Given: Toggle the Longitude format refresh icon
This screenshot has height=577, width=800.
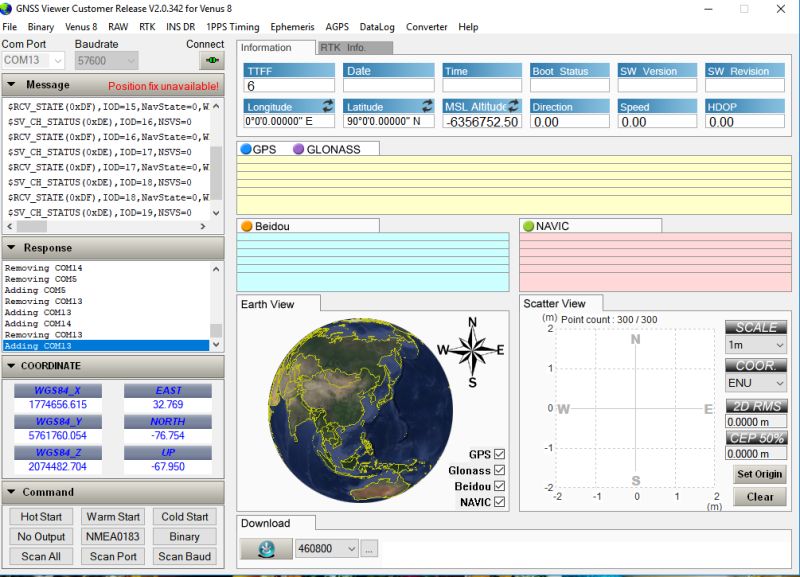Looking at the screenshot, I should (326, 104).
